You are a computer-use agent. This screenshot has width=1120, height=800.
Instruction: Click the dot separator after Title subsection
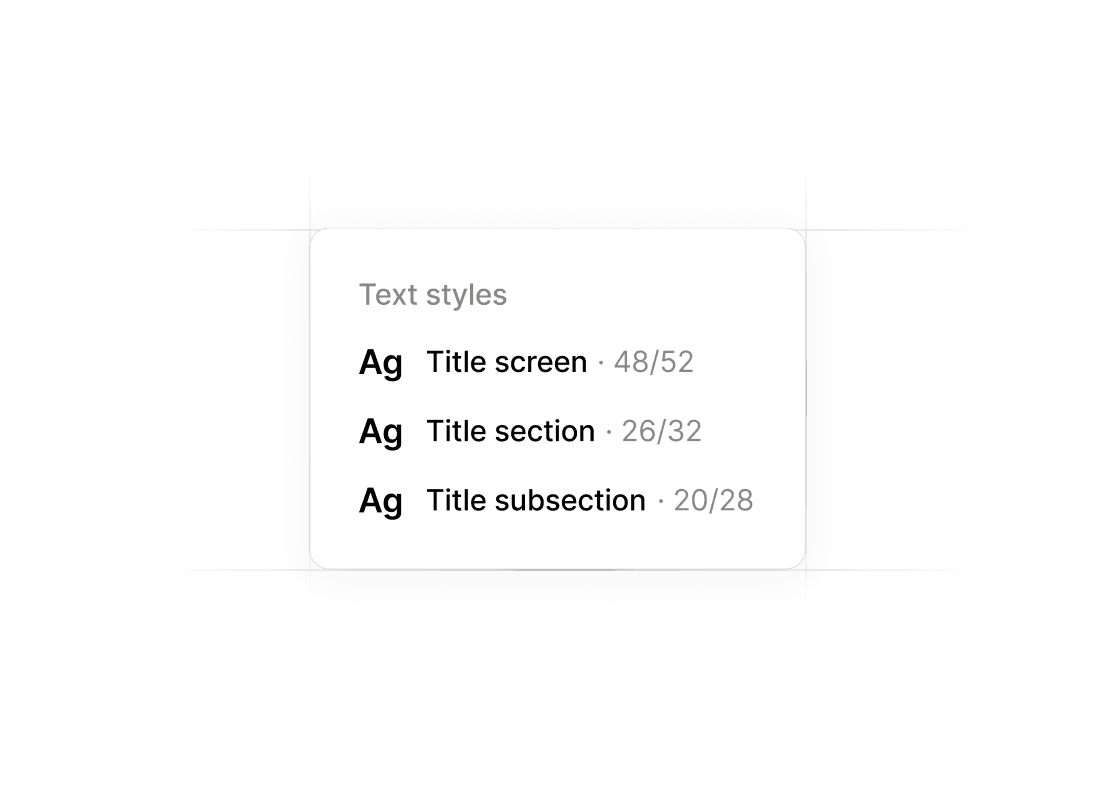(x=661, y=501)
